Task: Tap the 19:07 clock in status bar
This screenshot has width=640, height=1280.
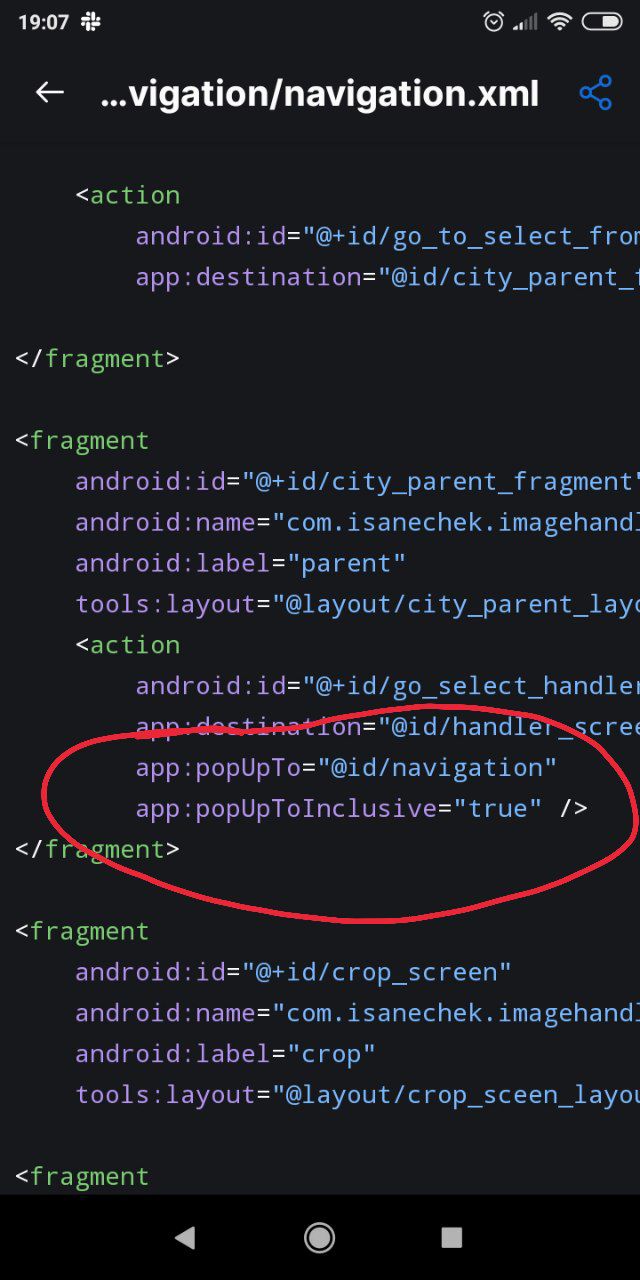Action: 44,21
